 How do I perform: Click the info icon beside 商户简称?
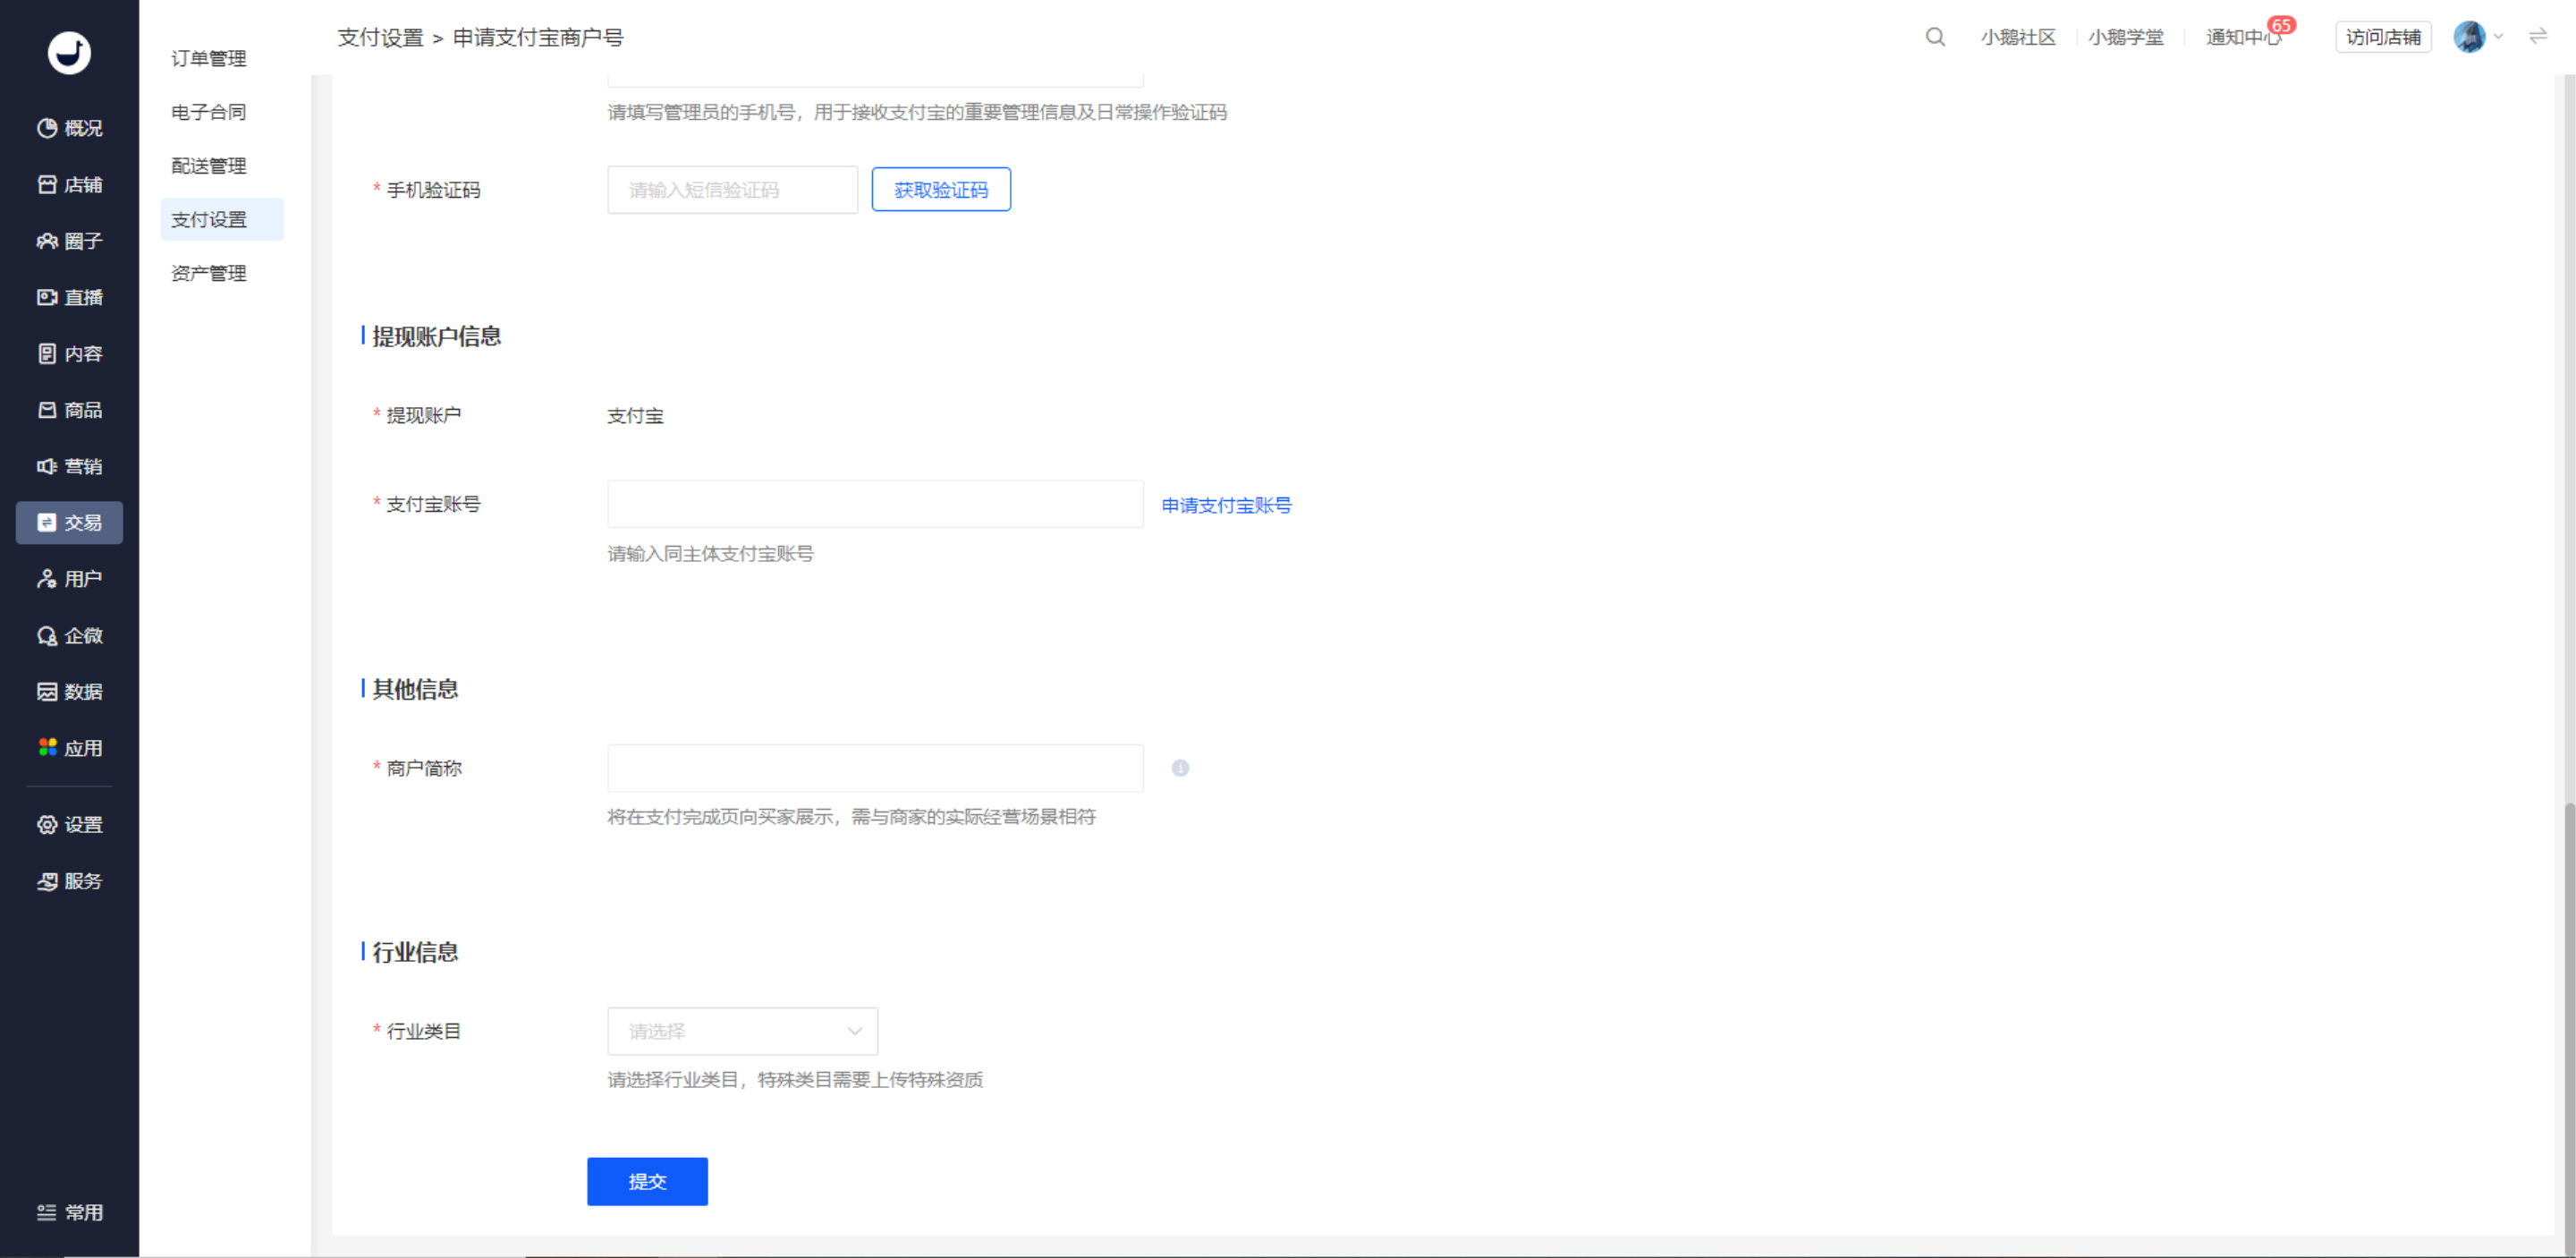click(x=1180, y=768)
